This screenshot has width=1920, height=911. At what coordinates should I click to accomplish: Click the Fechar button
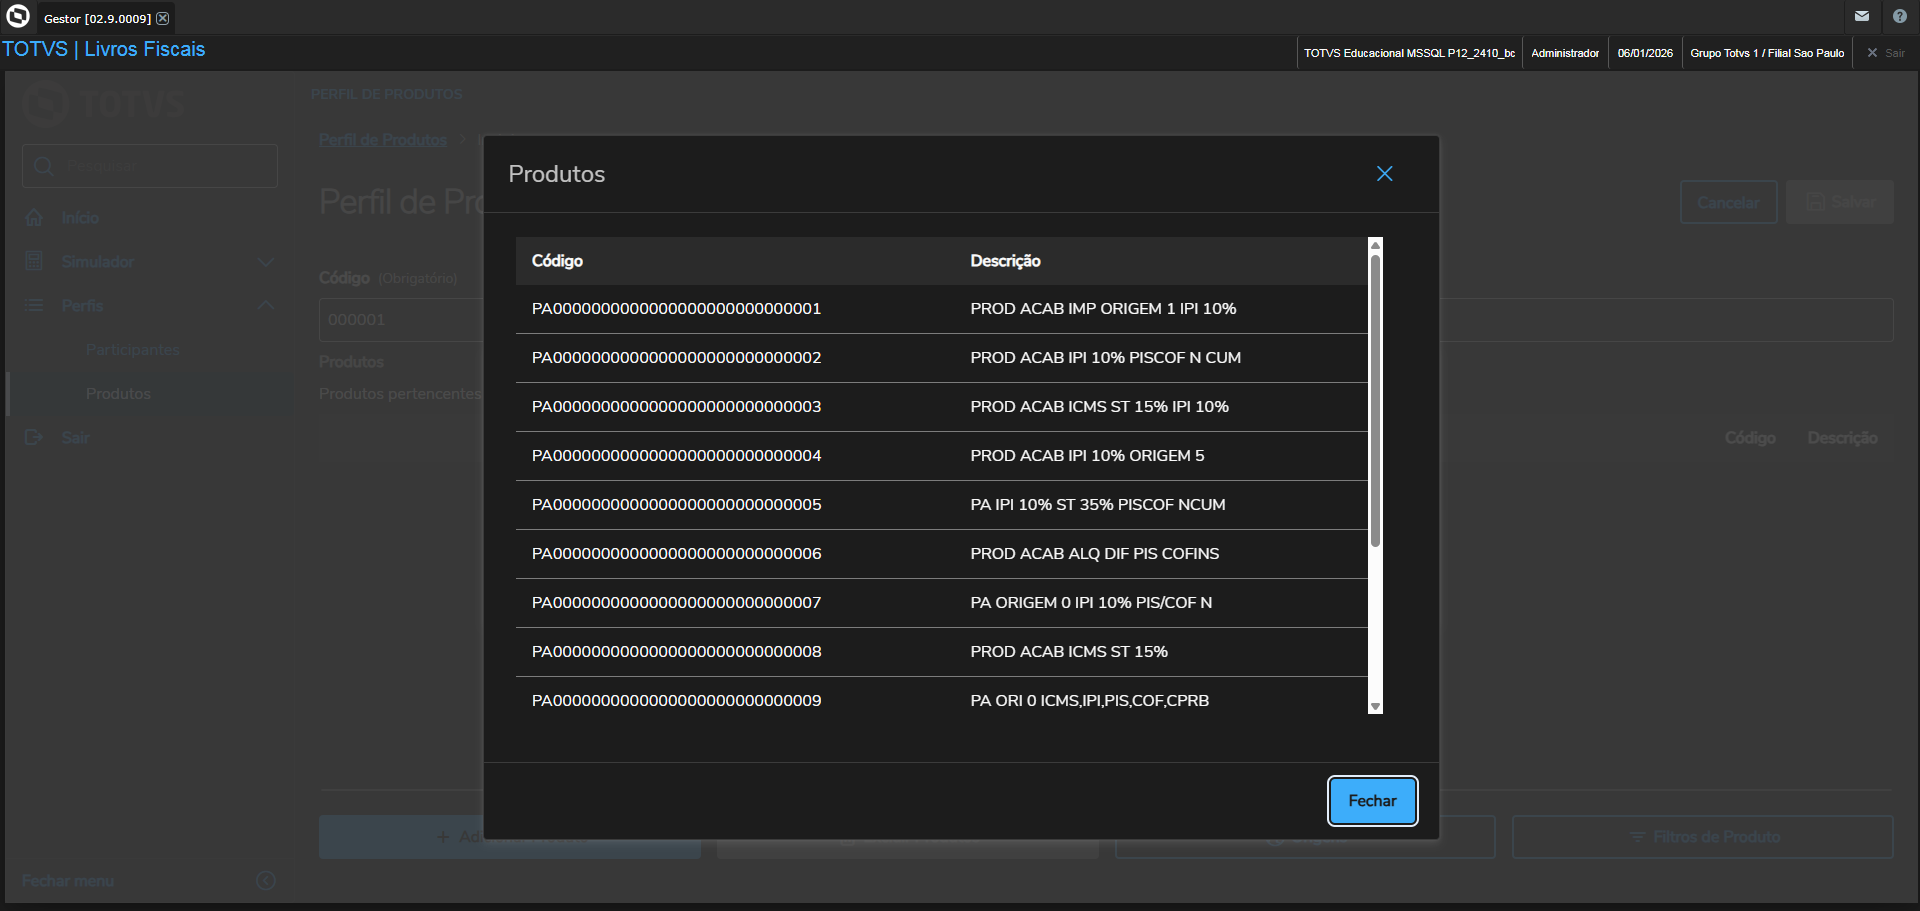pos(1372,801)
